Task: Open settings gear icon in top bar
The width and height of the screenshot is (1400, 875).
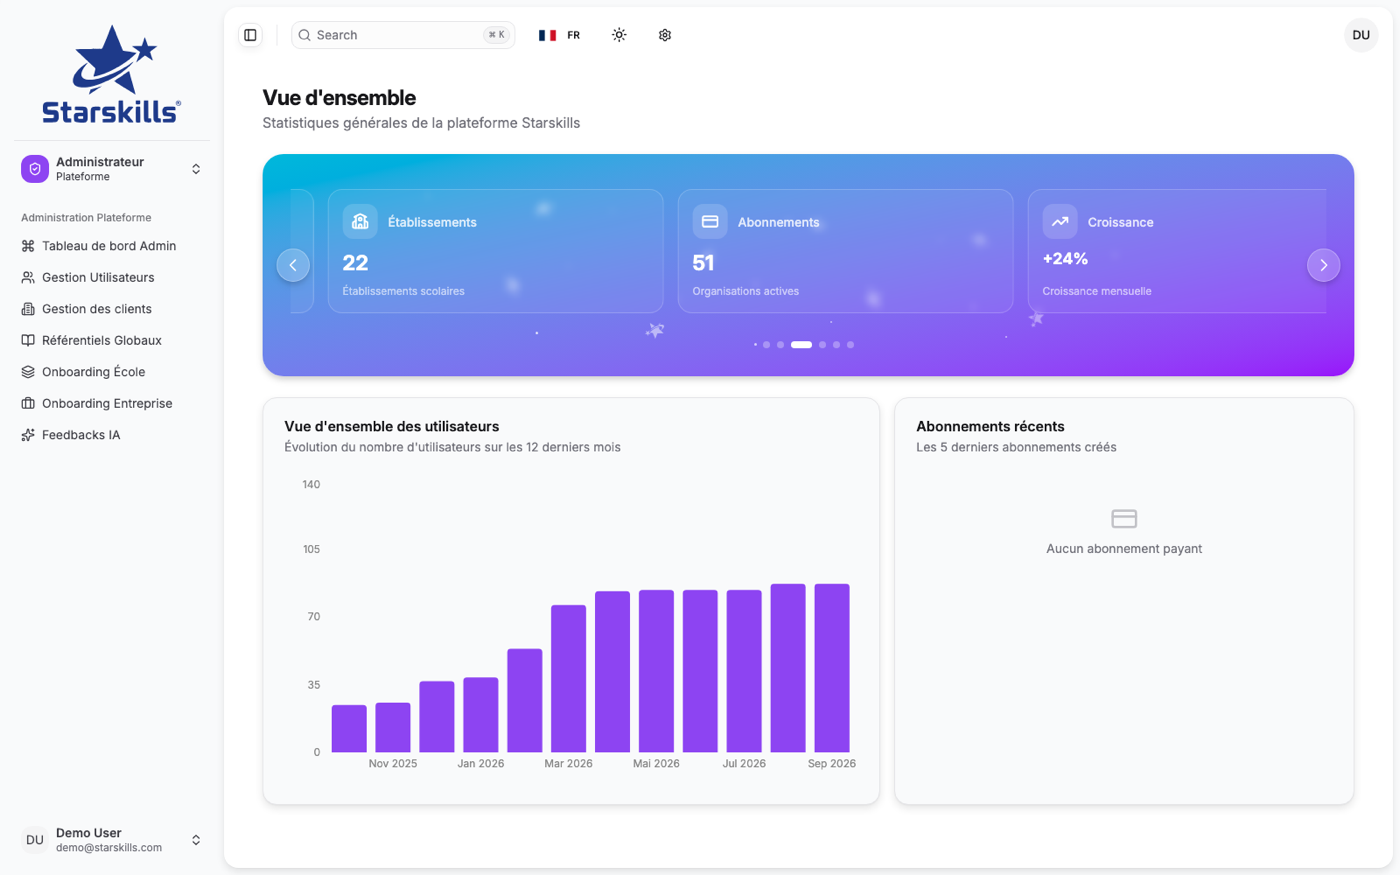Action: 665,35
